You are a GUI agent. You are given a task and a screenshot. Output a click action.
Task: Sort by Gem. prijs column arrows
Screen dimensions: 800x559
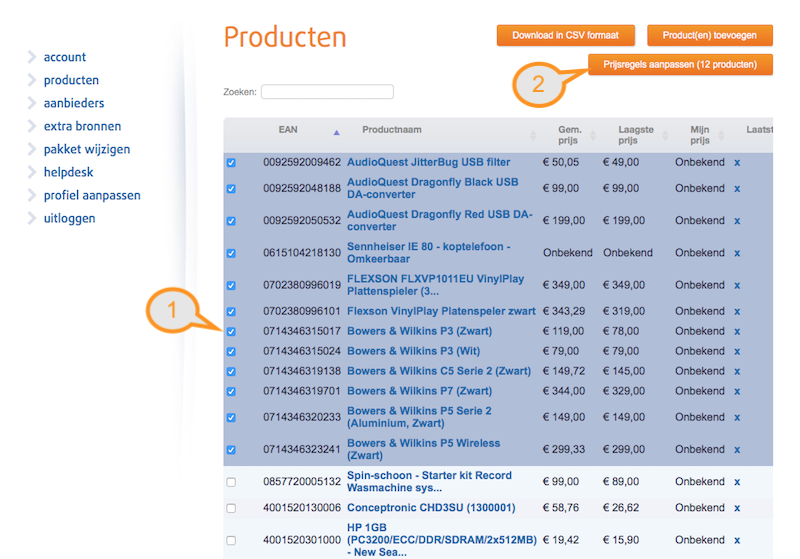tap(593, 135)
